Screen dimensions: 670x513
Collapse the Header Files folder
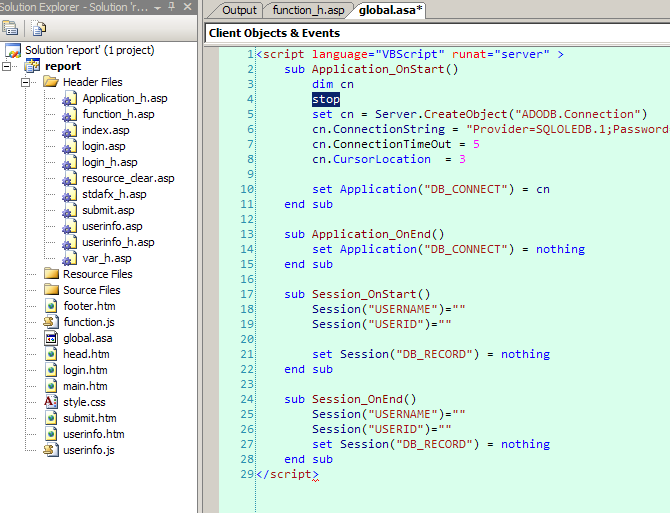26,82
